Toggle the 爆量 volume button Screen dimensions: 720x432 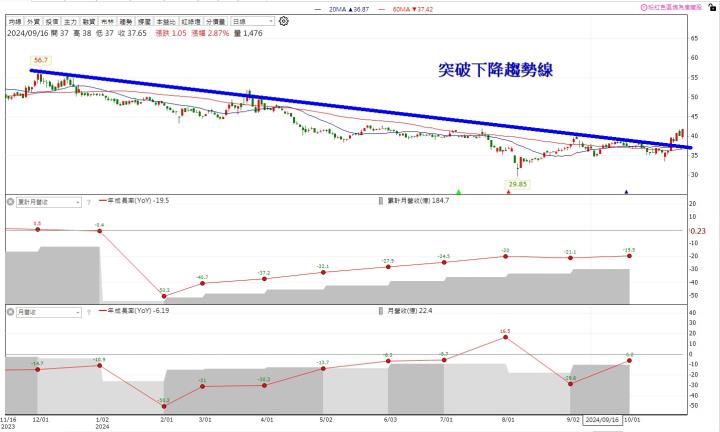pyautogui.click(x=144, y=22)
